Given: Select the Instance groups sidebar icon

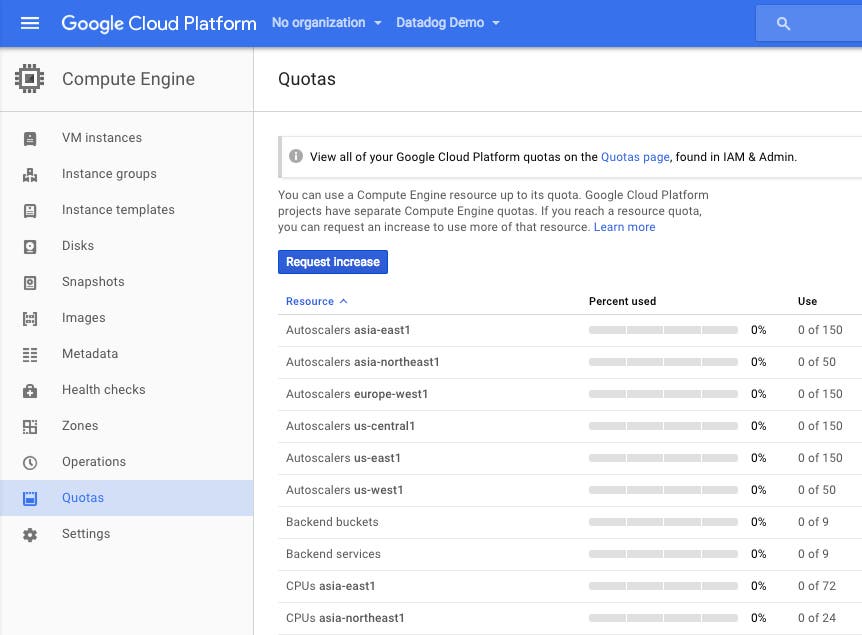Looking at the screenshot, I should 31,174.
